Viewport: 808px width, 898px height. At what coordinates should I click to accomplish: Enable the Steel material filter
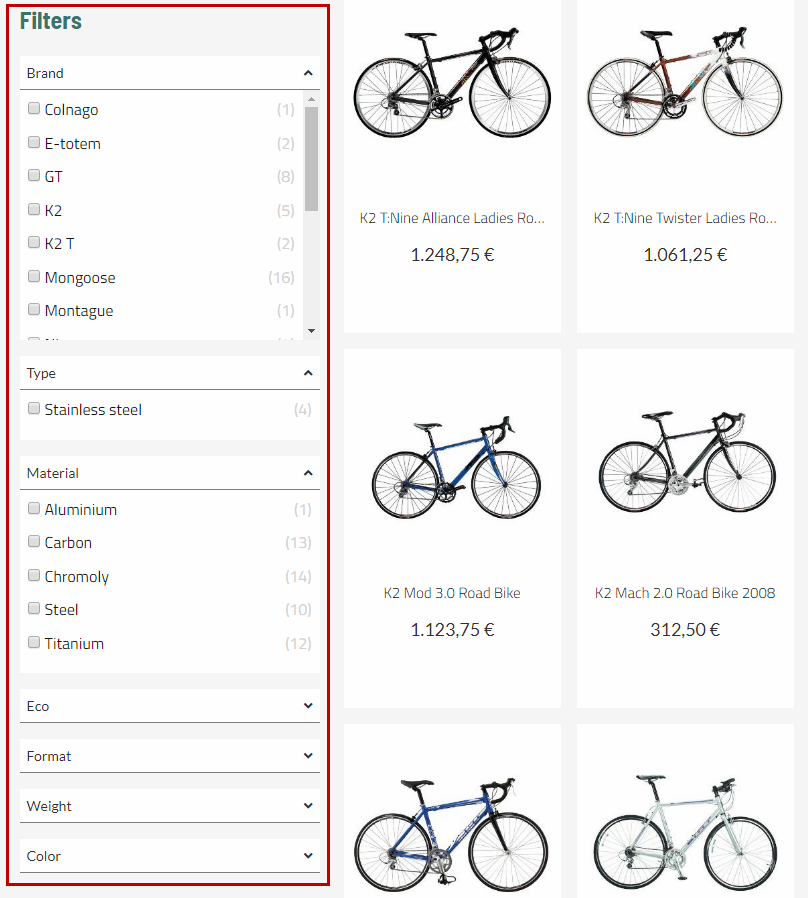point(34,608)
